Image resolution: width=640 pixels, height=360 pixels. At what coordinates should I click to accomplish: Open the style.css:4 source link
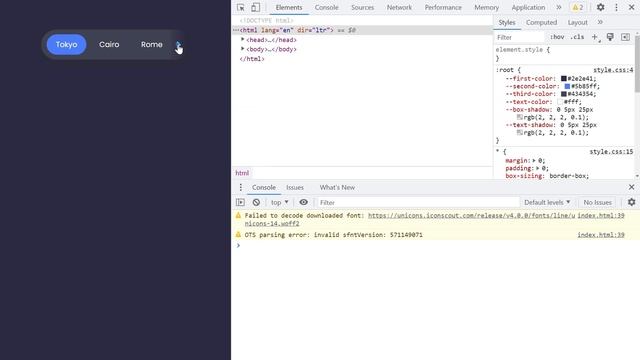click(x=613, y=70)
